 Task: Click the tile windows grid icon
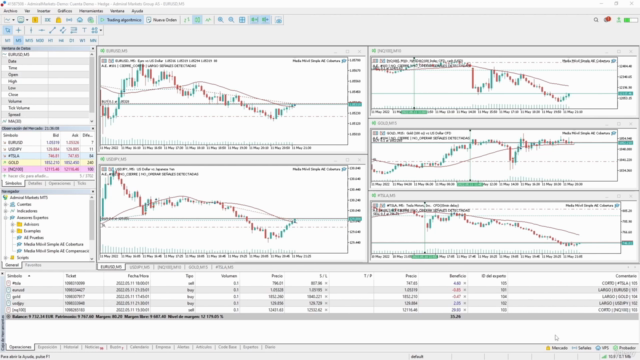(x=242, y=20)
